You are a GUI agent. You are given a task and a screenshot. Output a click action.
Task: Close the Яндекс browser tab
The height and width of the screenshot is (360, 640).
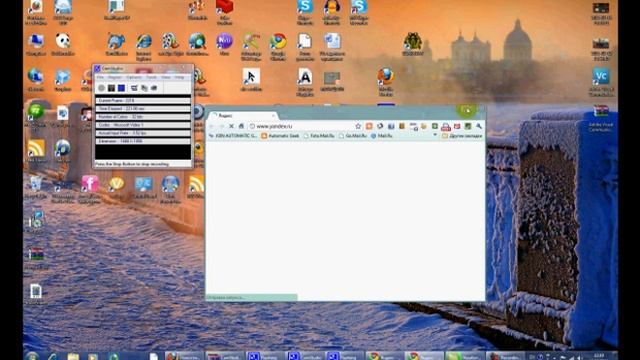[x=273, y=116]
